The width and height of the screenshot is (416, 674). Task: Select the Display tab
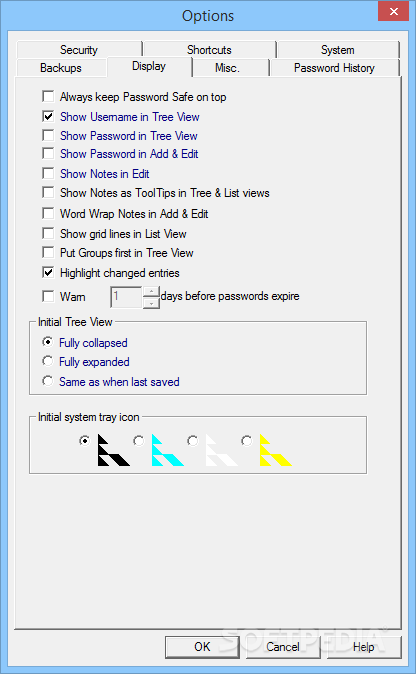click(149, 66)
